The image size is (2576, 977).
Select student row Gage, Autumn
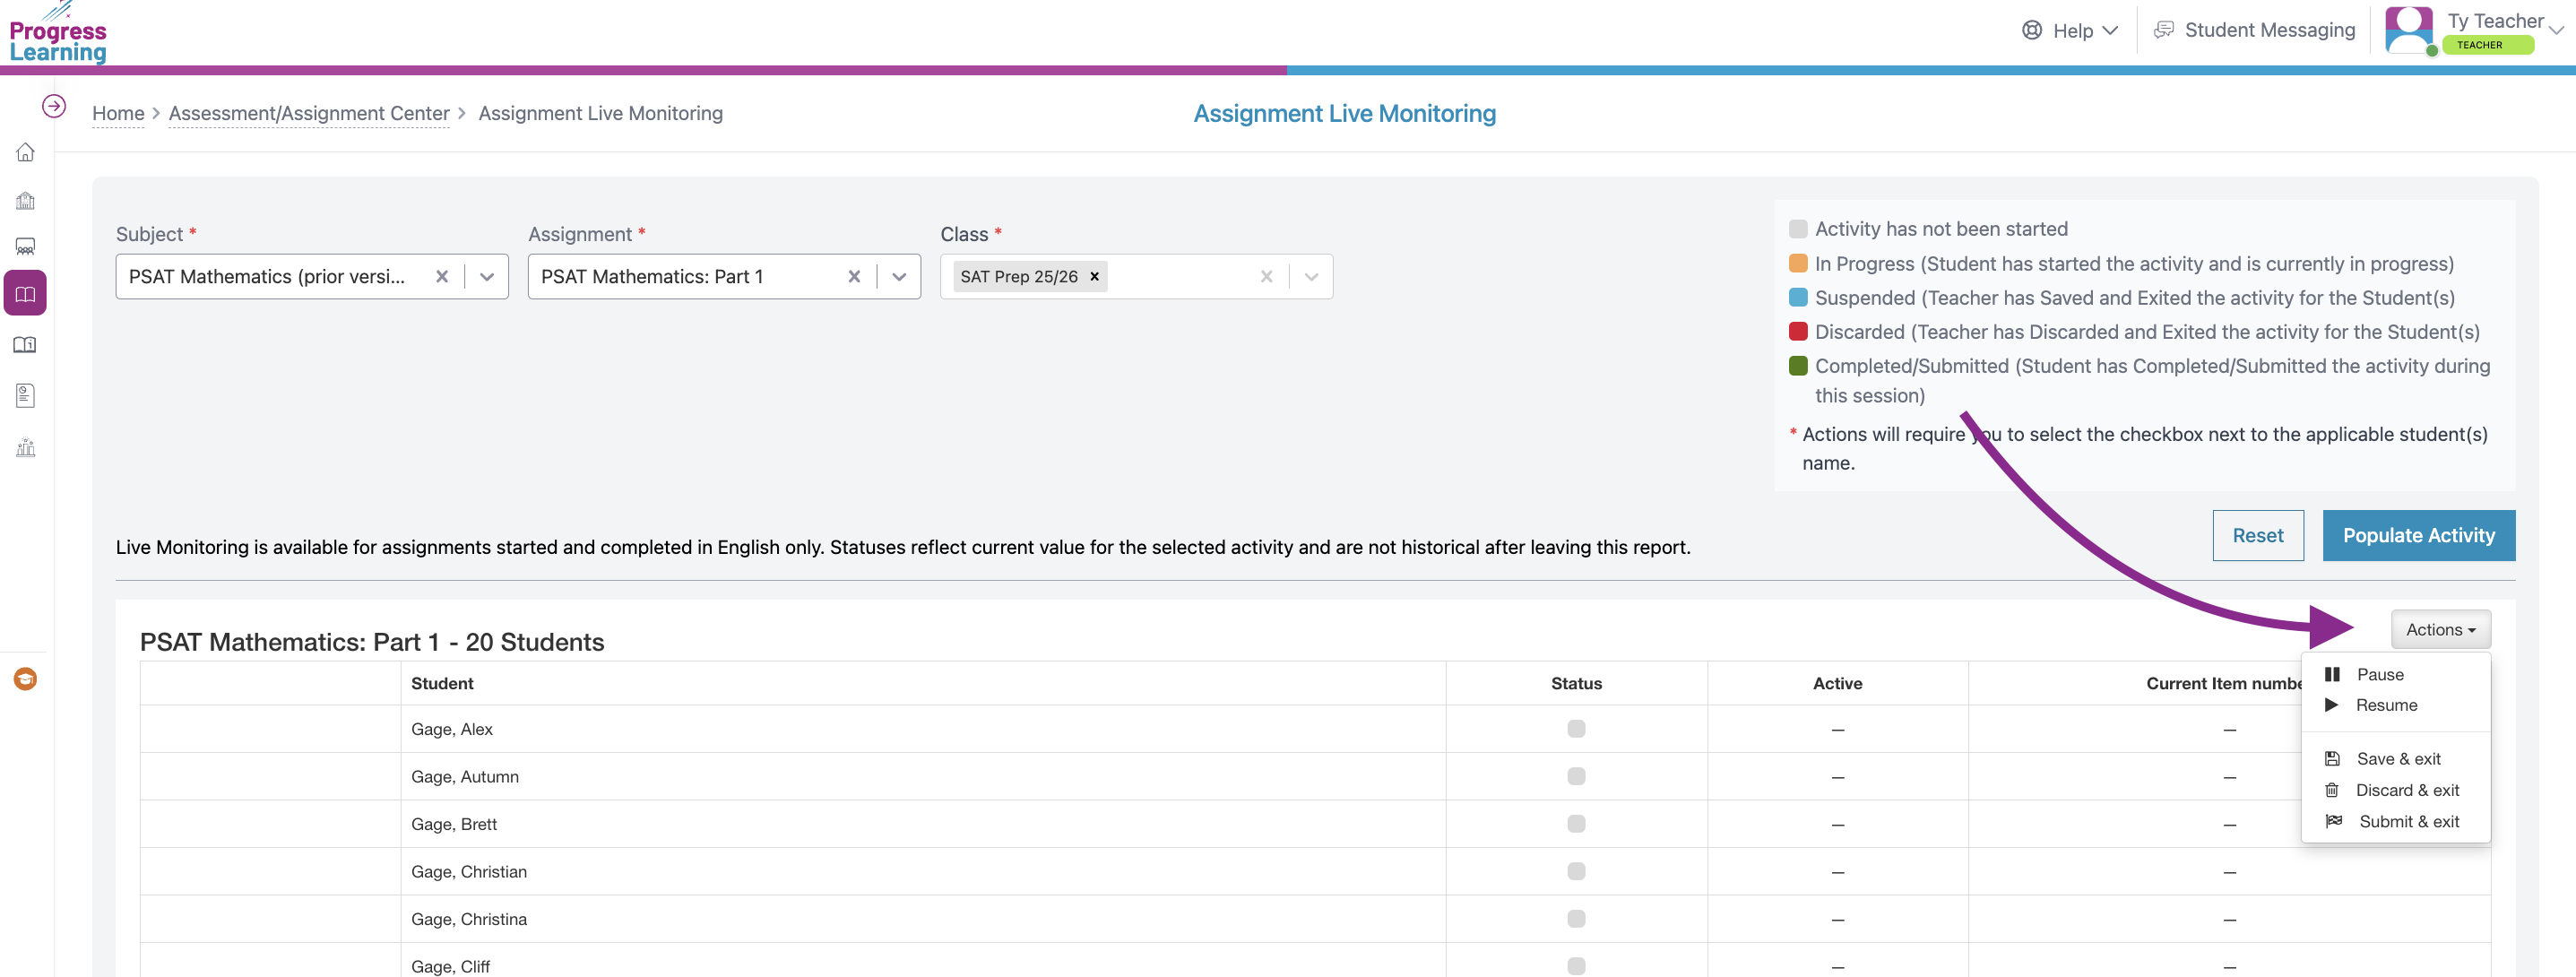[1315, 776]
